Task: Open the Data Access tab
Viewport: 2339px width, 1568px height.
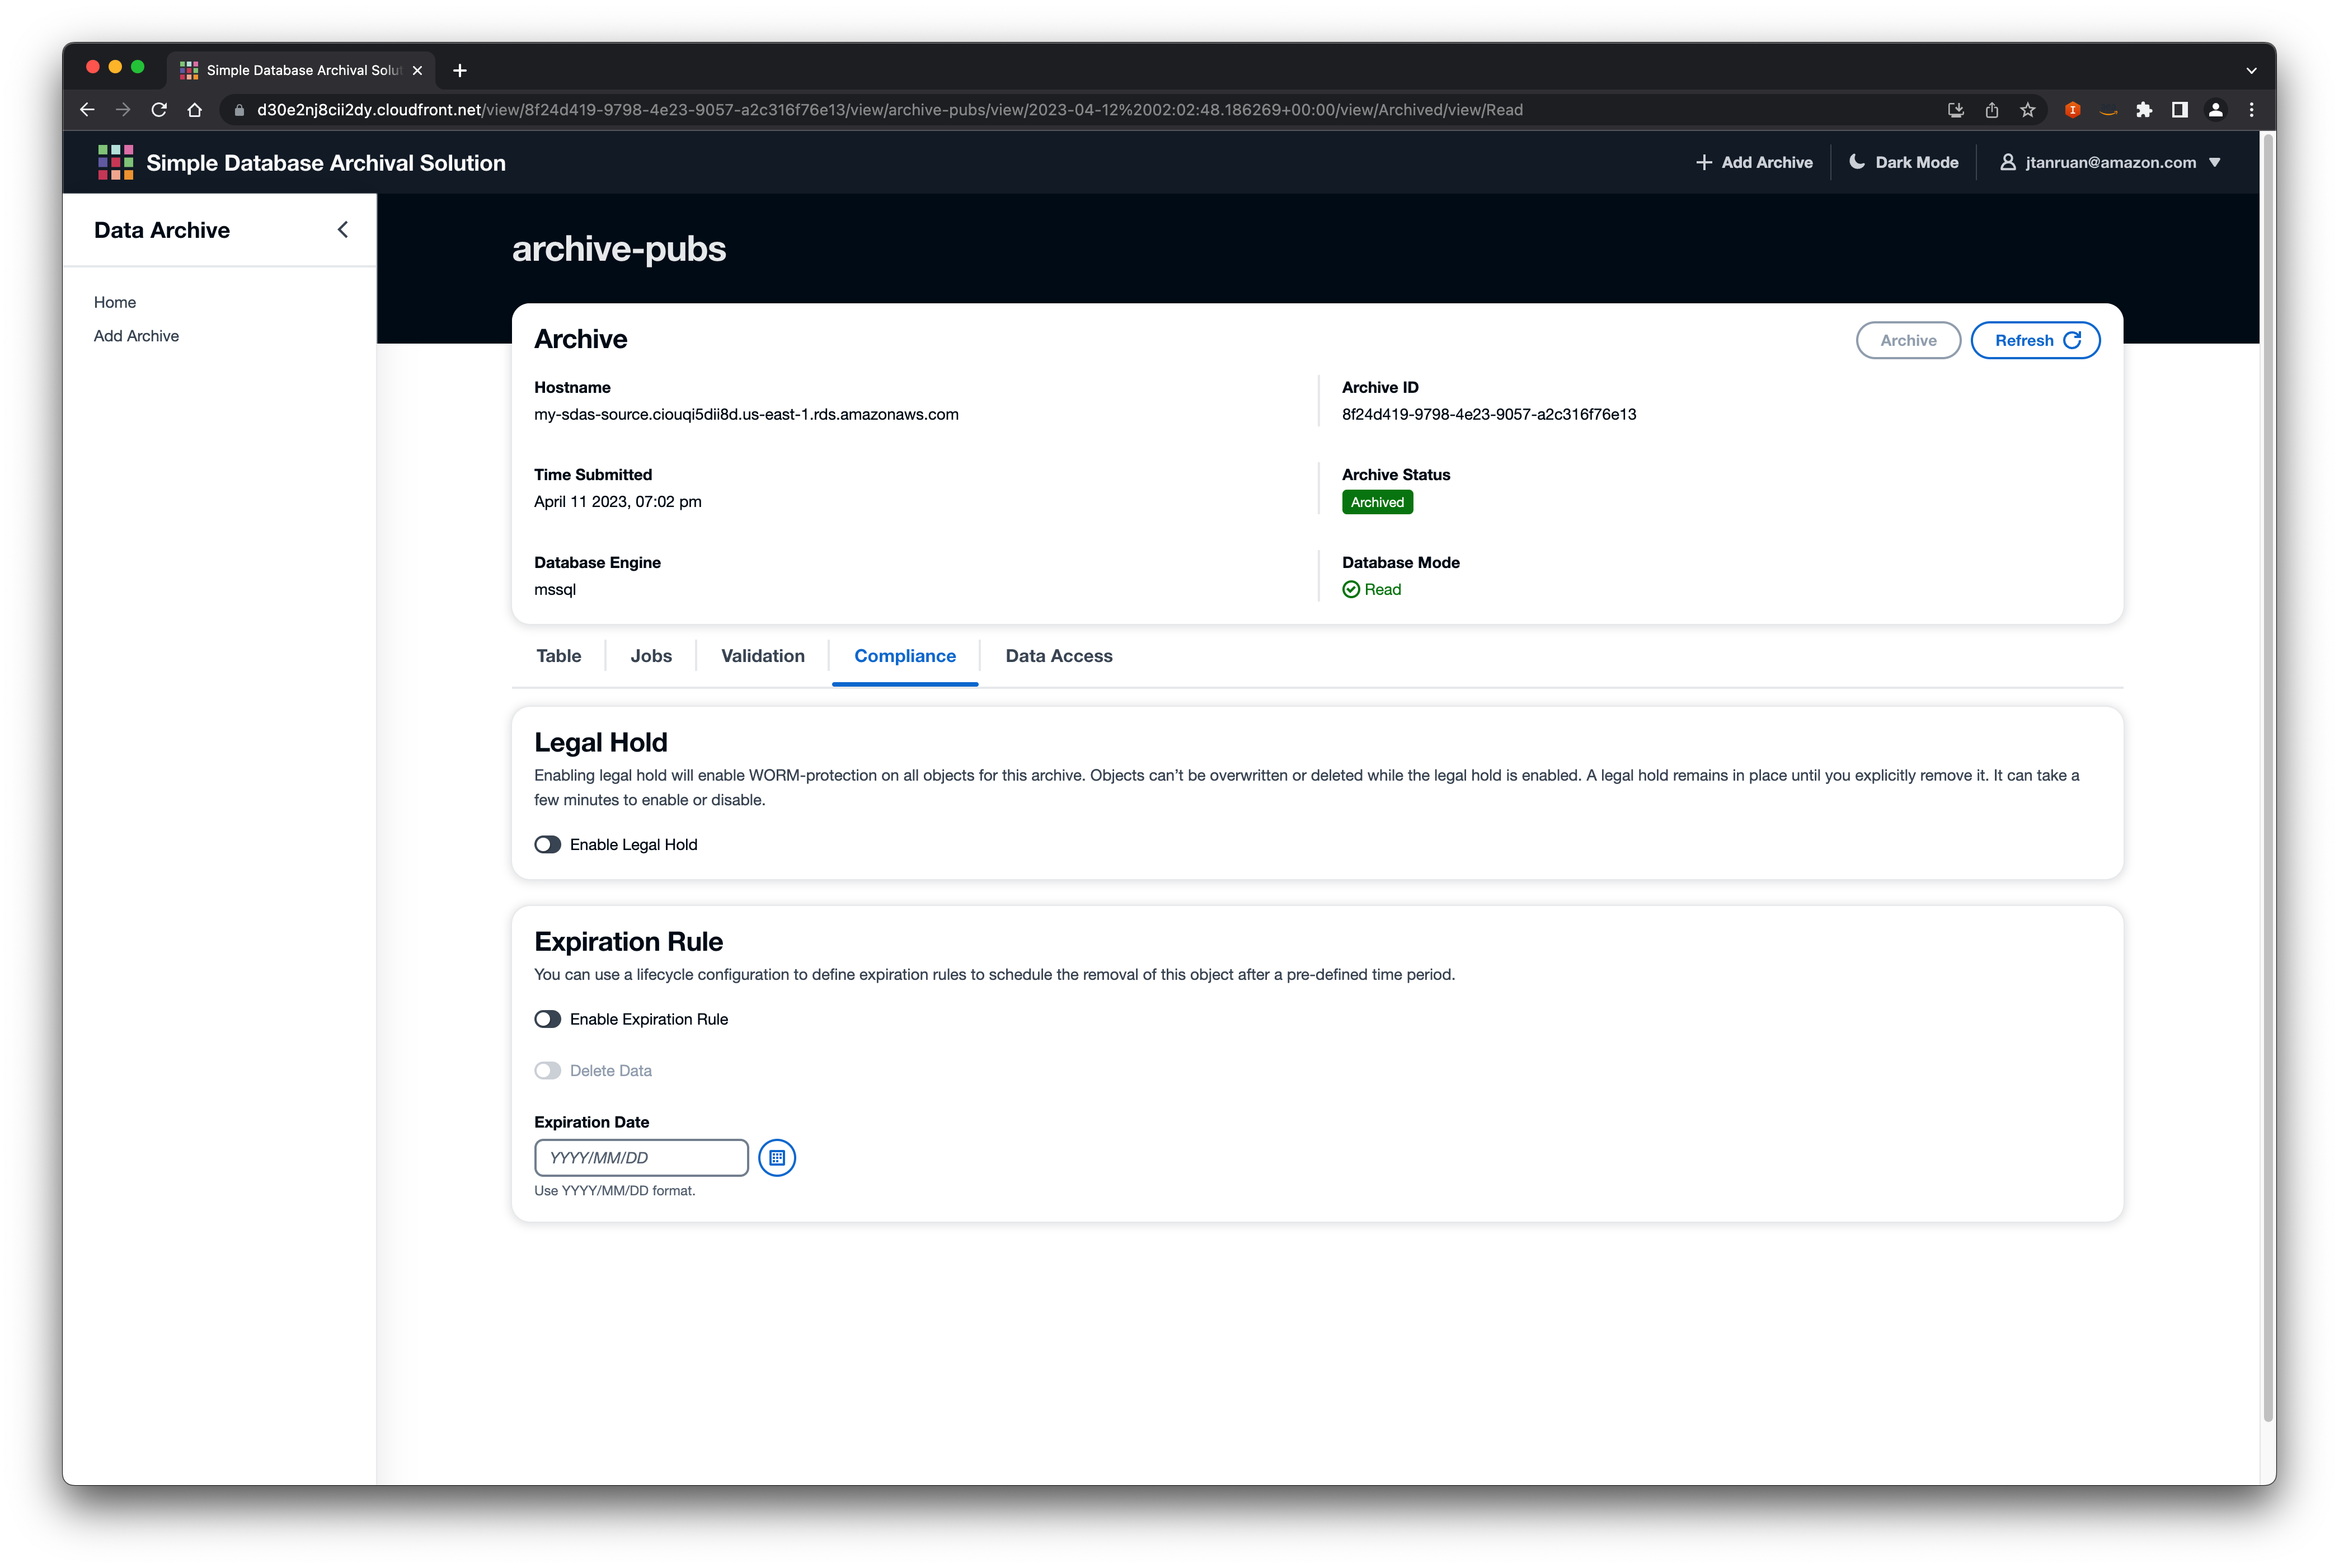Action: 1058,656
